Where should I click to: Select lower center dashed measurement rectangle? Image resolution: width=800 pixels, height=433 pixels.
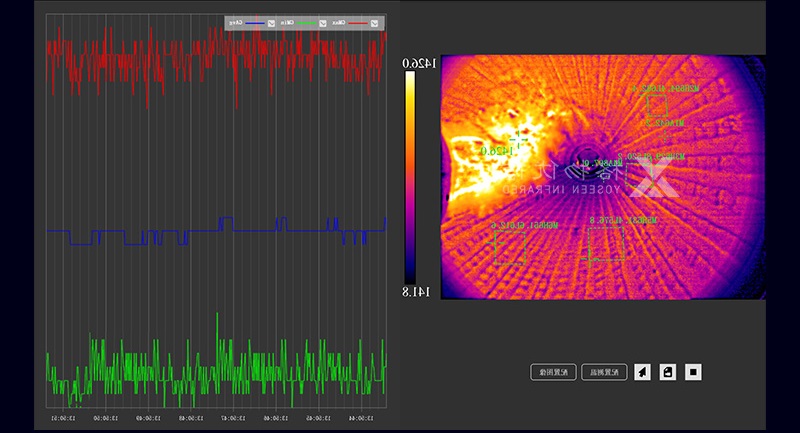tap(606, 243)
